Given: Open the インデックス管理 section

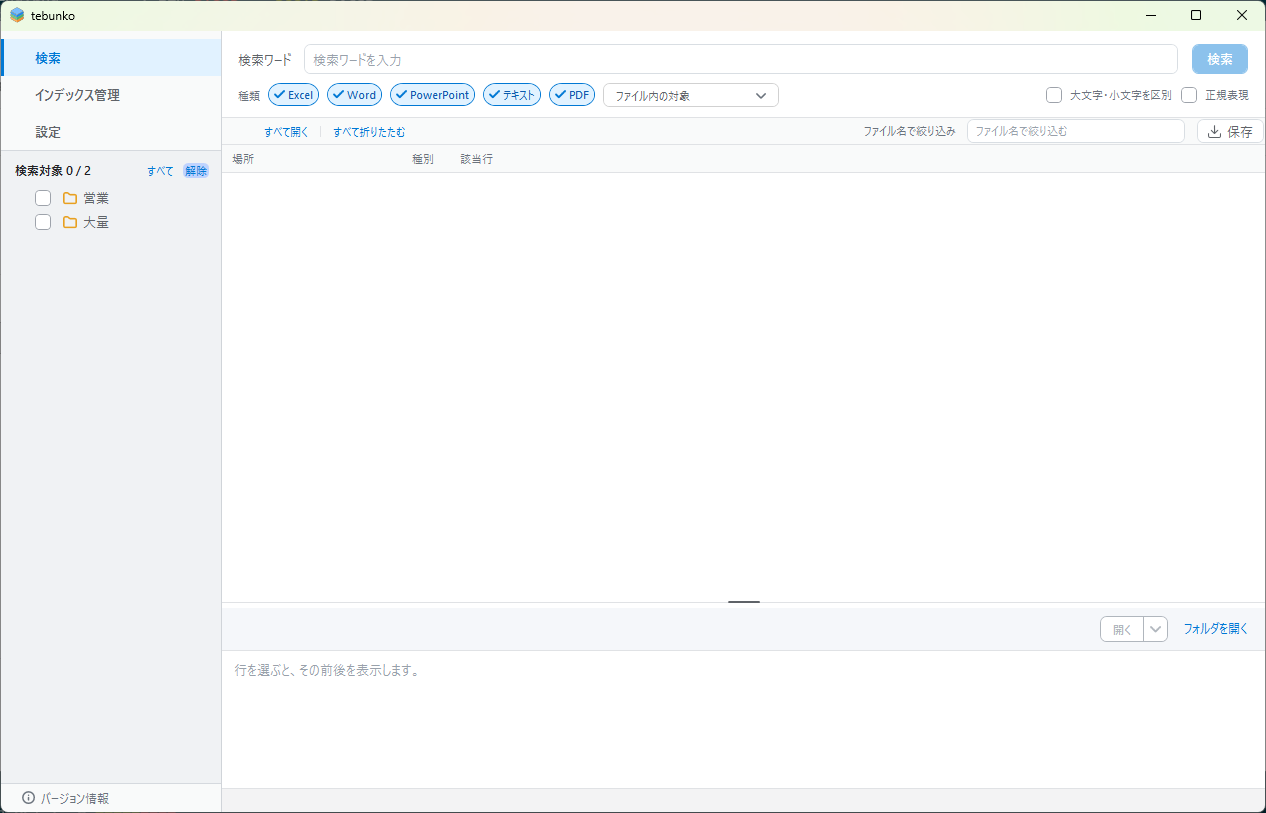Looking at the screenshot, I should [111, 95].
